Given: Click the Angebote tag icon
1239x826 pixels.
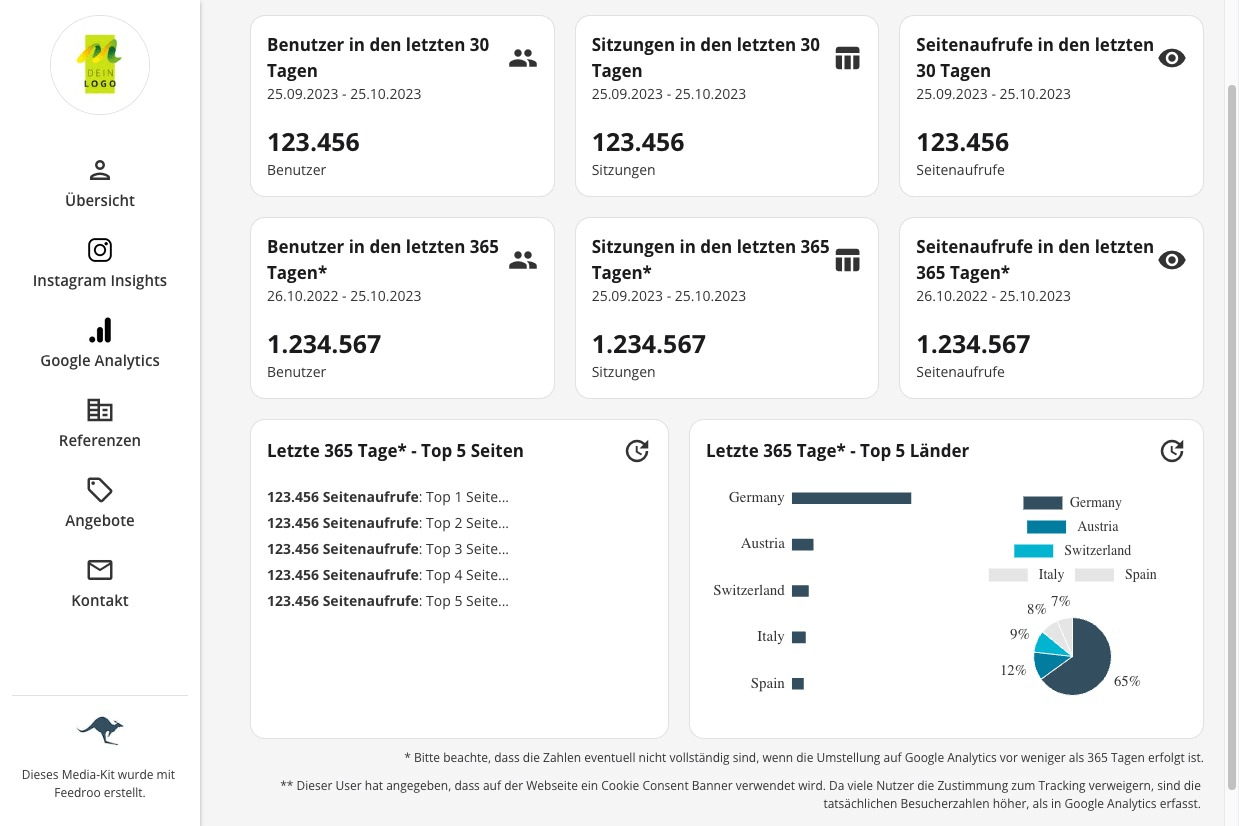Looking at the screenshot, I should (x=100, y=490).
